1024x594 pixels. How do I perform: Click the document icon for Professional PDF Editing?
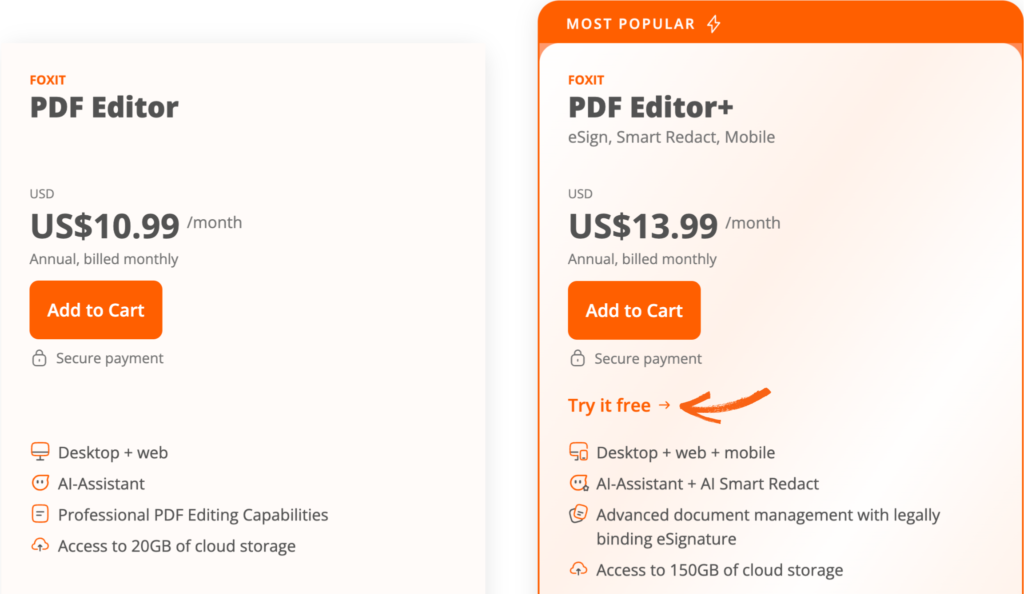[40, 514]
